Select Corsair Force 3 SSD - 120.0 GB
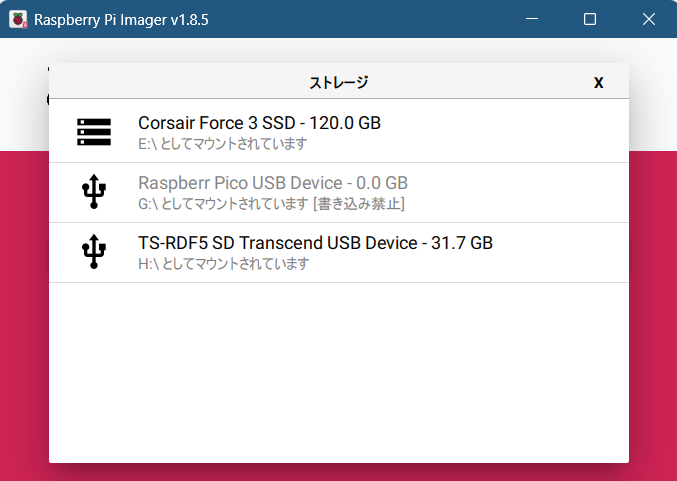The image size is (677, 481). pyautogui.click(x=339, y=131)
